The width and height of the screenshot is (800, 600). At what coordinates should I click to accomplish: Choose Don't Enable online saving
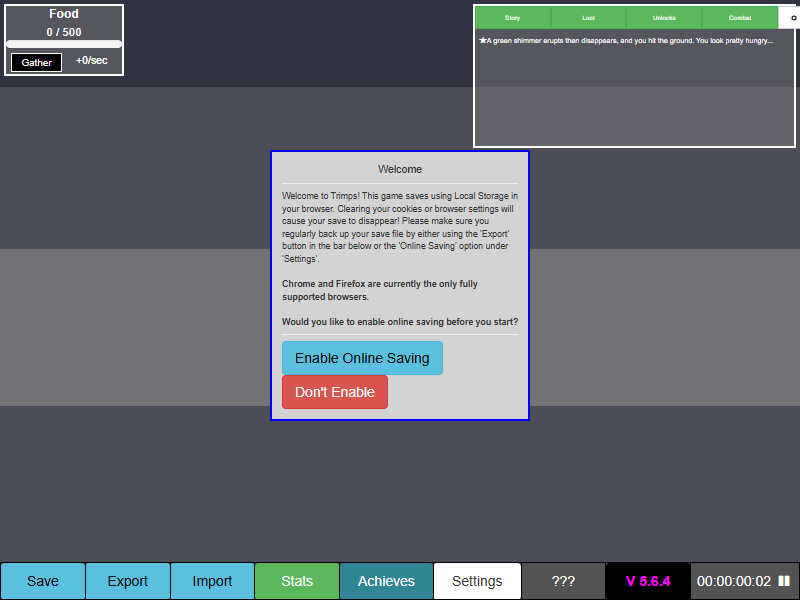pyautogui.click(x=334, y=392)
